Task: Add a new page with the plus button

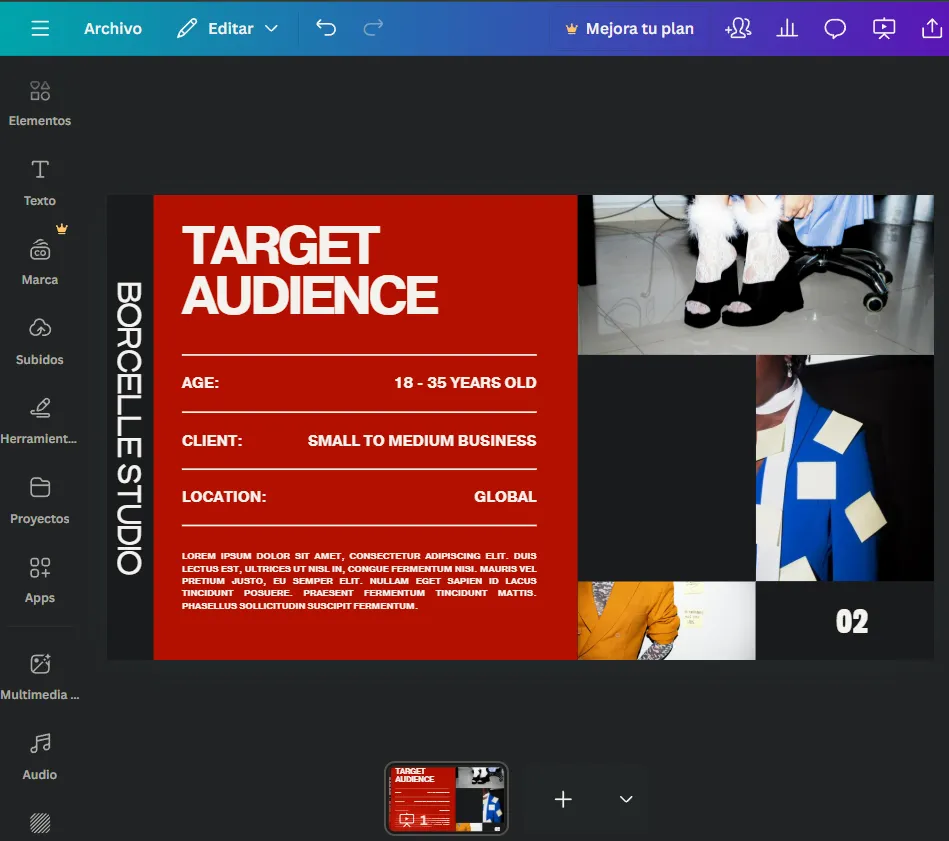Action: [x=562, y=799]
